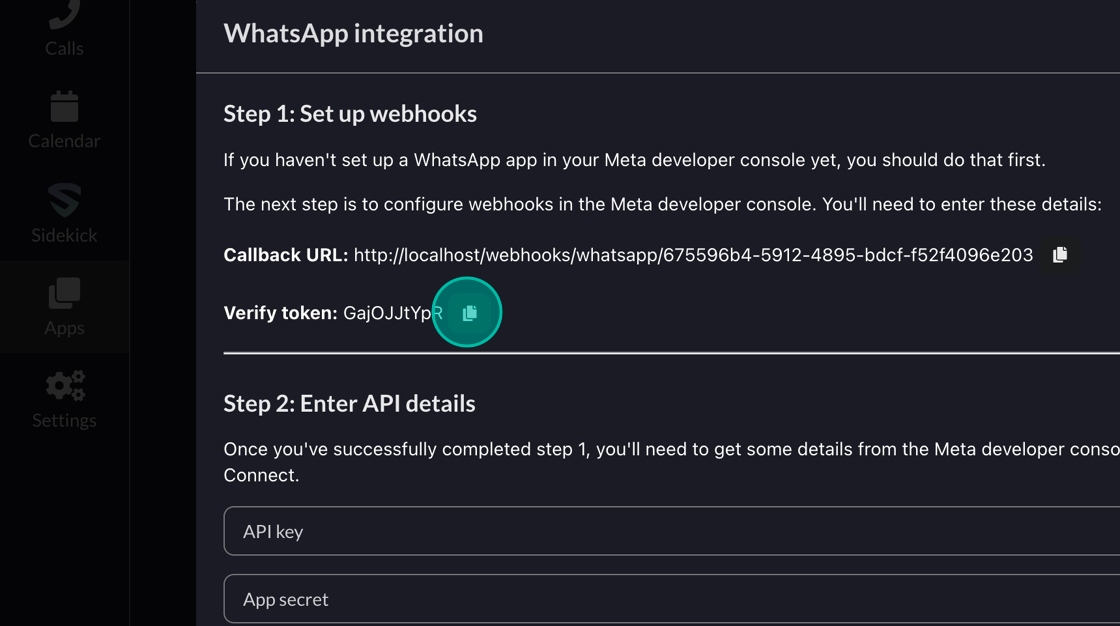Click the verify token value text
Image resolution: width=1120 pixels, height=626 pixels.
(392, 313)
